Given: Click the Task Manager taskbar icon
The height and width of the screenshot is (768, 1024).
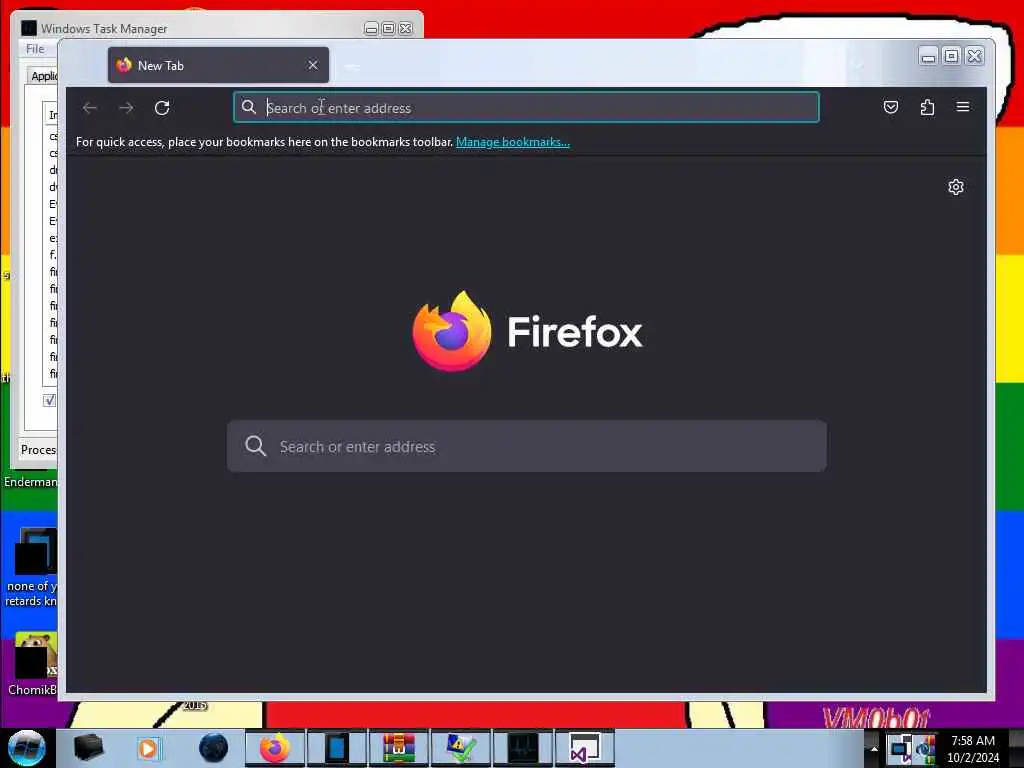Looking at the screenshot, I should point(522,748).
